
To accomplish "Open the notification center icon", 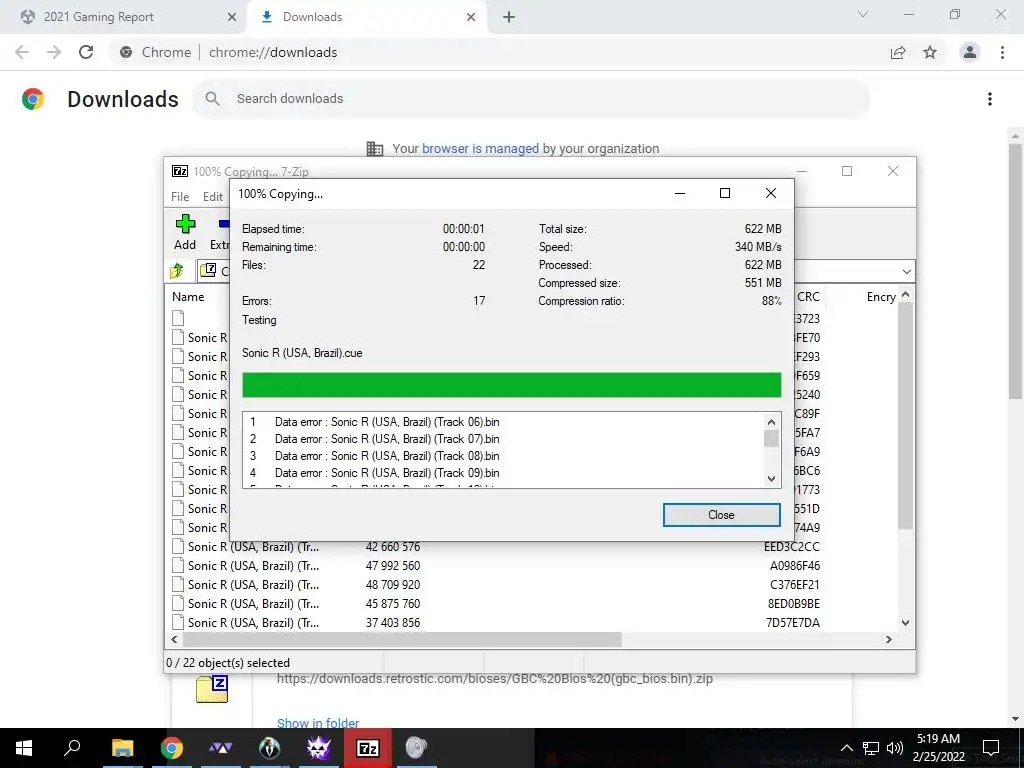I will 991,748.
